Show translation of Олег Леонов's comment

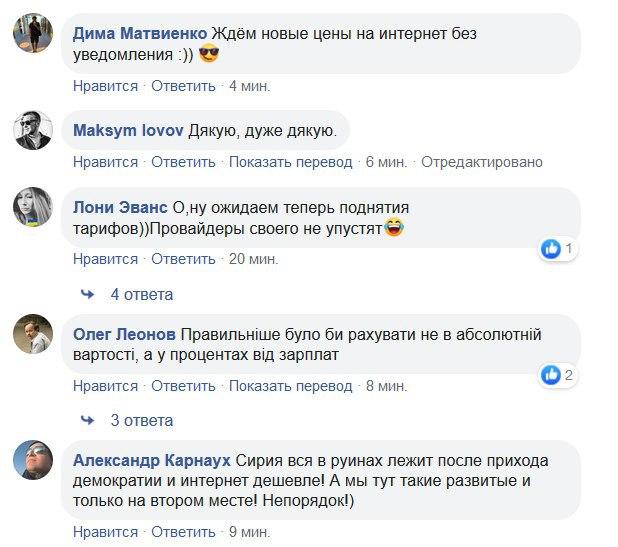click(x=290, y=385)
